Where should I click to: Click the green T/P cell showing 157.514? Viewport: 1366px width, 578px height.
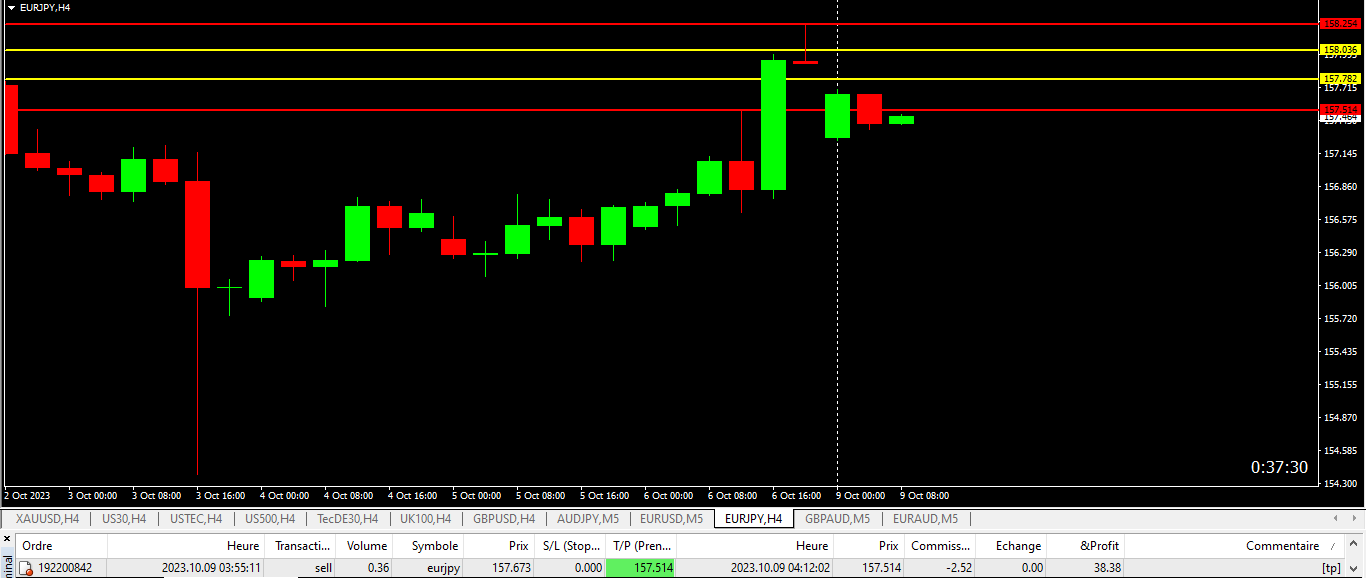[x=641, y=568]
